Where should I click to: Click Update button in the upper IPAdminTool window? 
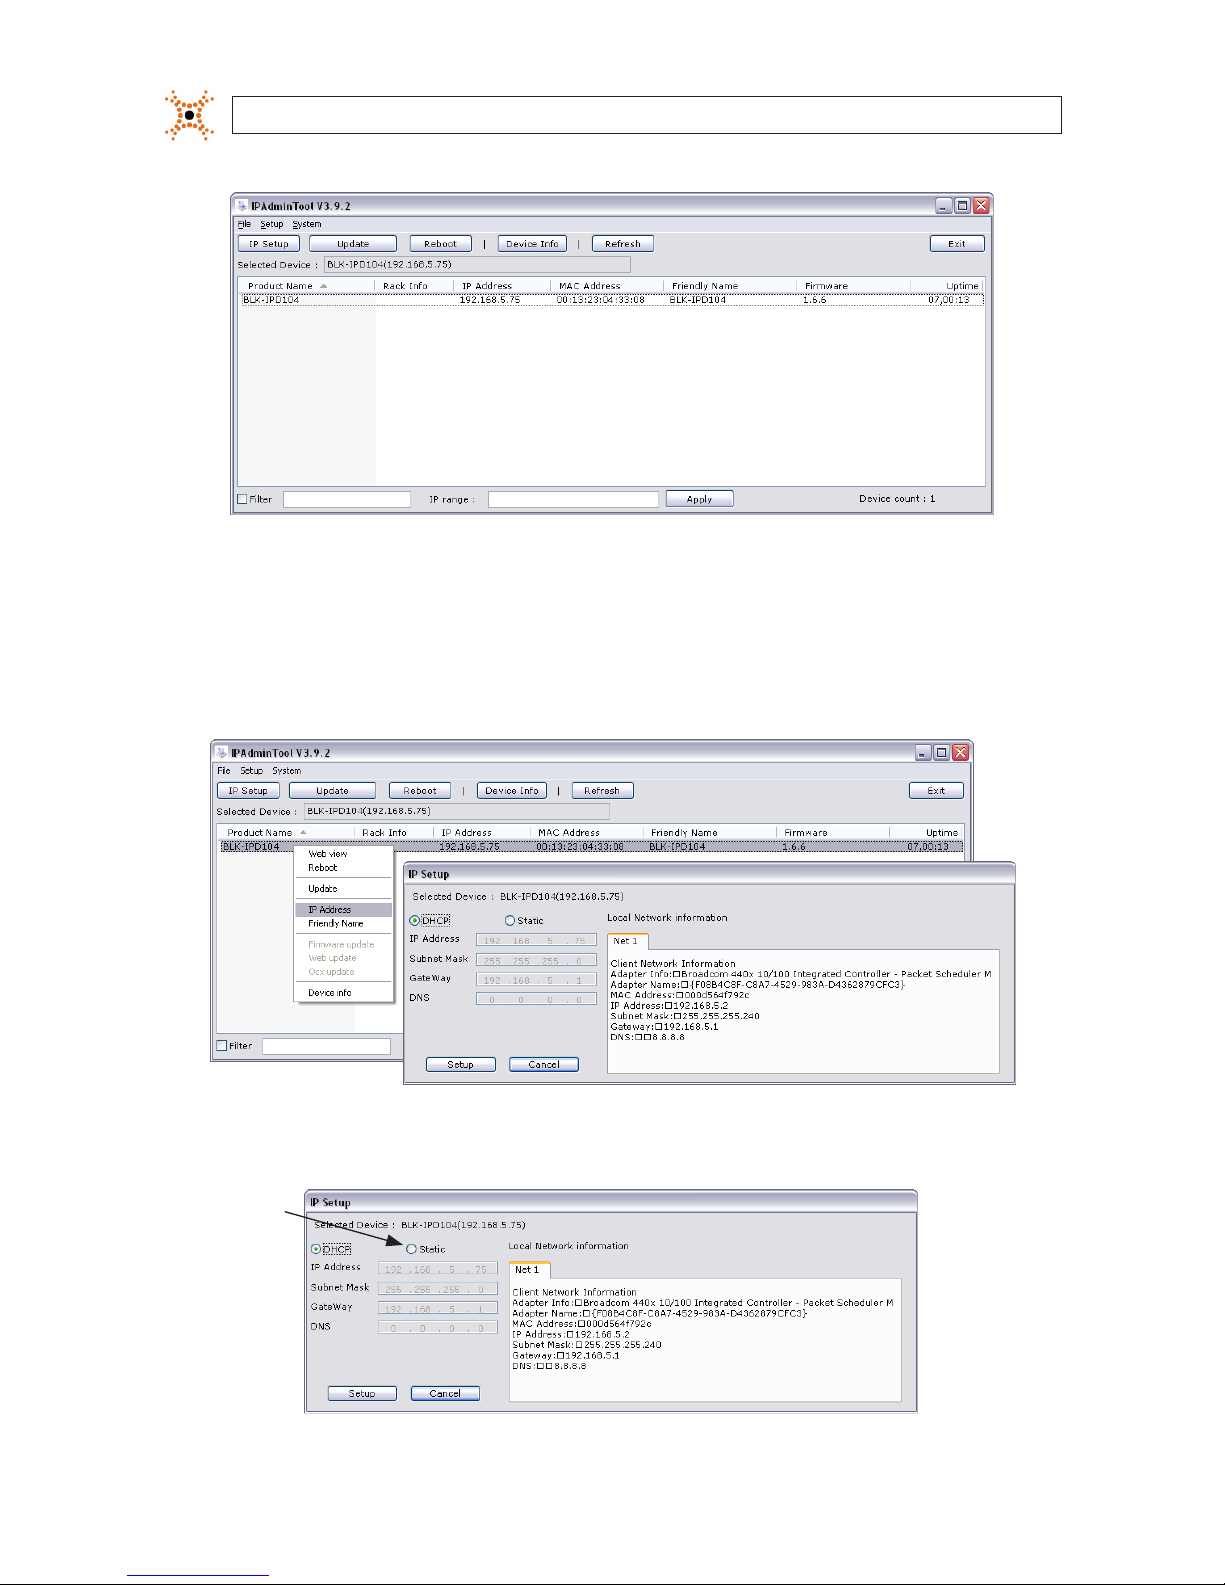coord(353,244)
